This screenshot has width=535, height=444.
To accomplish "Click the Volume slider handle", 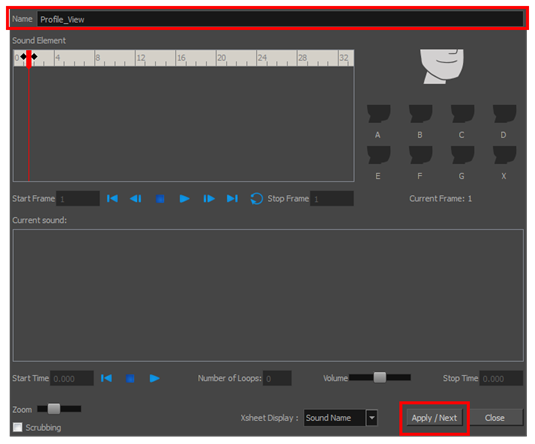I will (x=380, y=377).
